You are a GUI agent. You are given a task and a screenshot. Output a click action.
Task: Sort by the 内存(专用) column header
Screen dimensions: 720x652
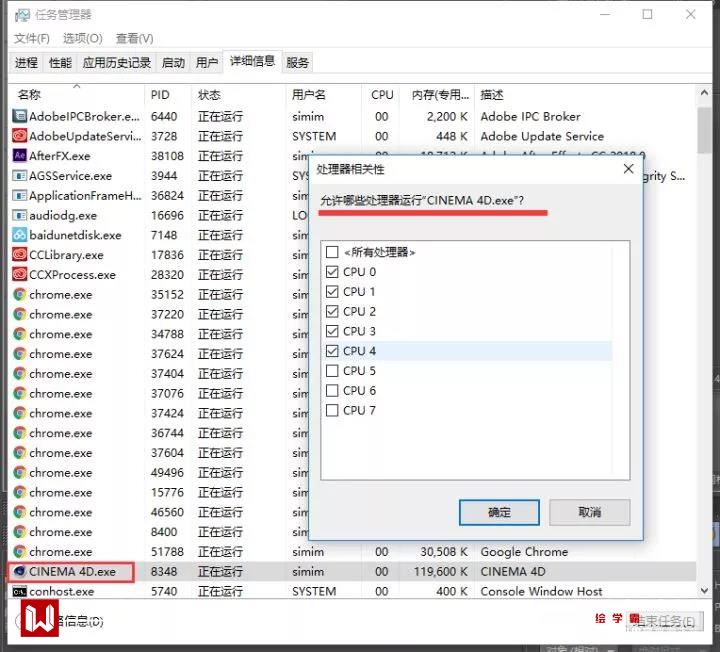tap(439, 95)
